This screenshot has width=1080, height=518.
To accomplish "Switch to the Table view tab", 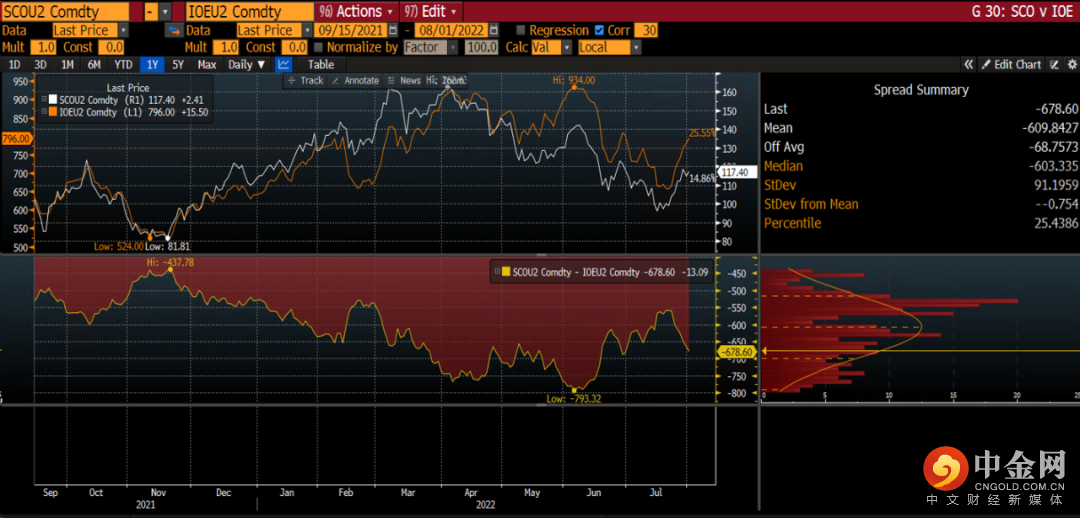I will [320, 64].
